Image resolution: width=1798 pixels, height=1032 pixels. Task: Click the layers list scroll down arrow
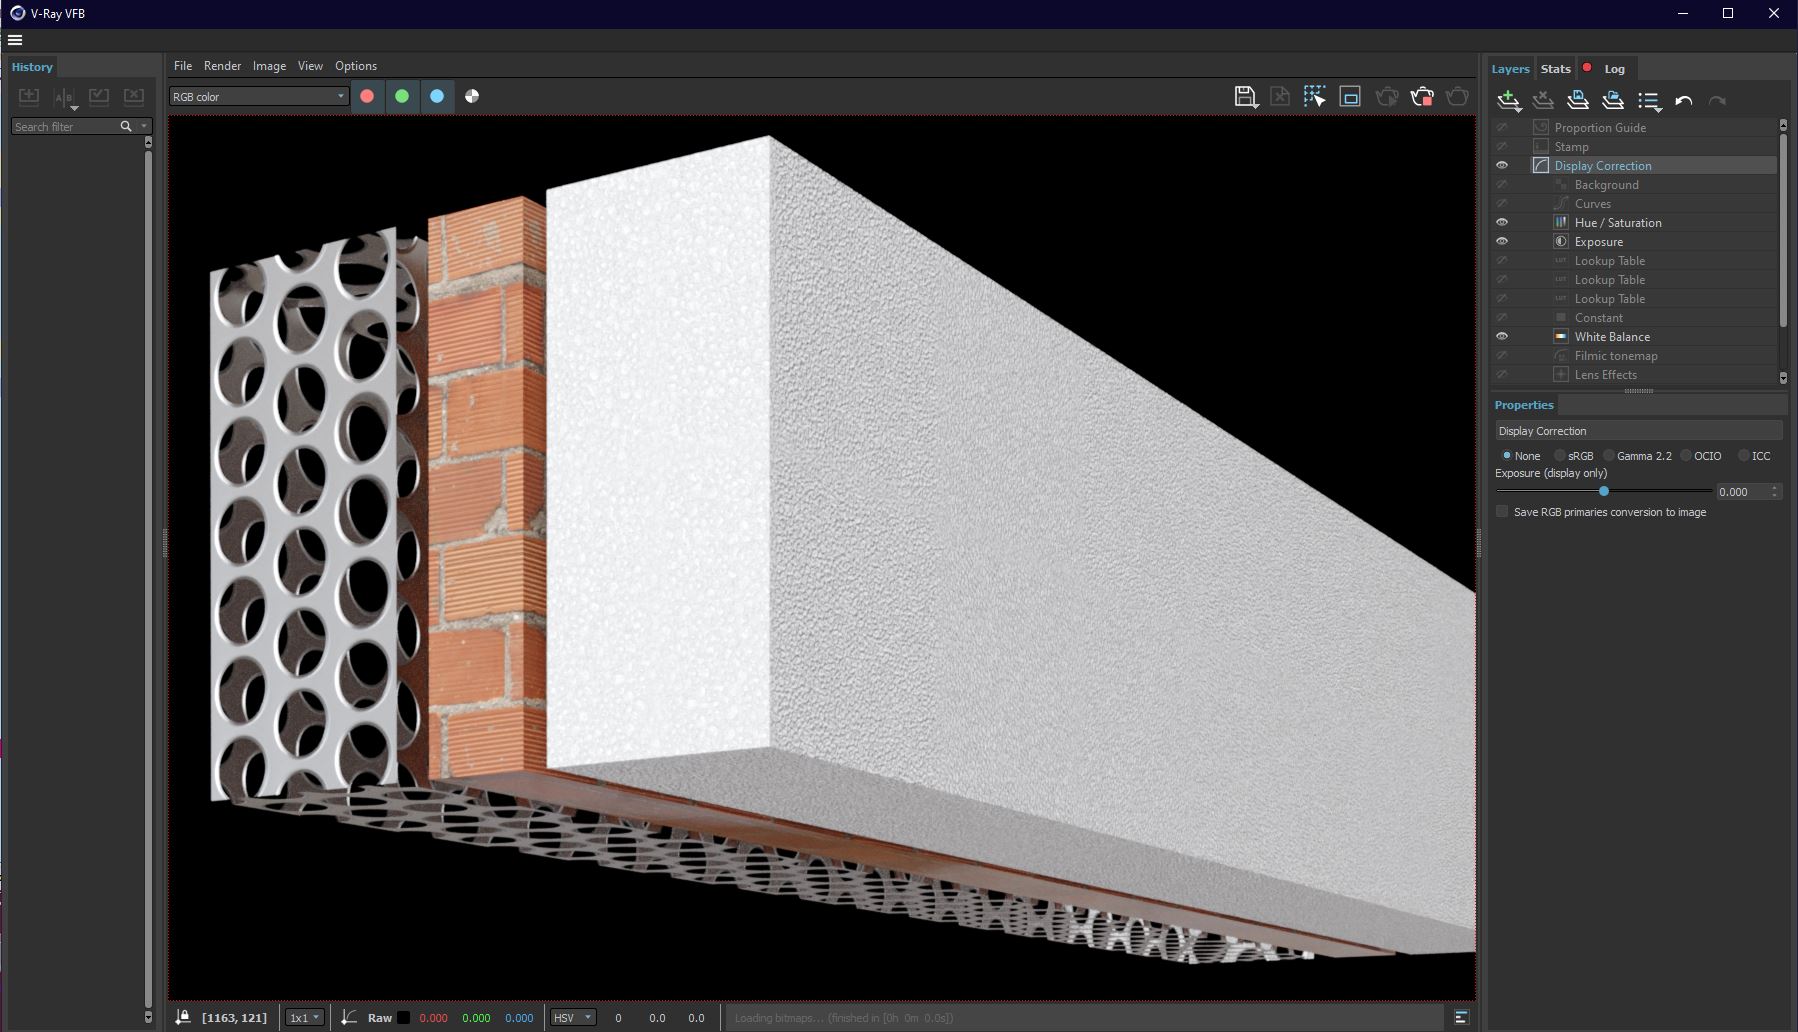[x=1783, y=377]
